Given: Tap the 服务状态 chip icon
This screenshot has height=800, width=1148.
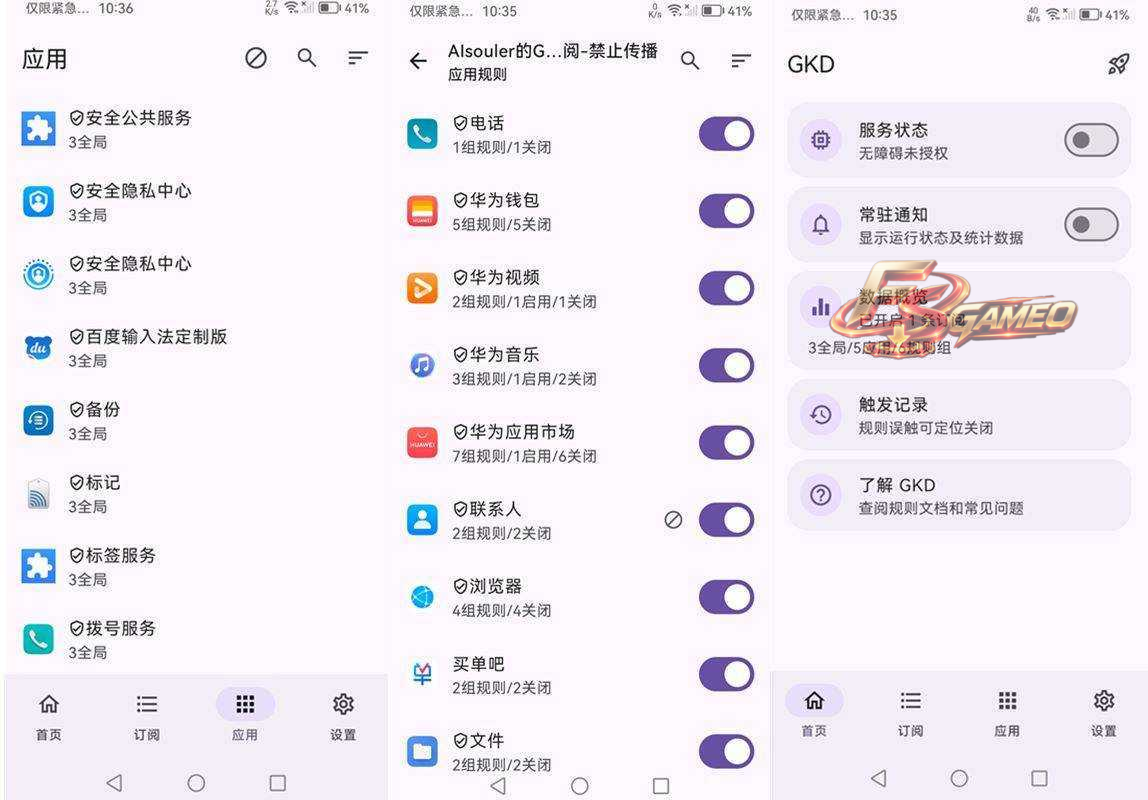Looking at the screenshot, I should click(x=821, y=140).
